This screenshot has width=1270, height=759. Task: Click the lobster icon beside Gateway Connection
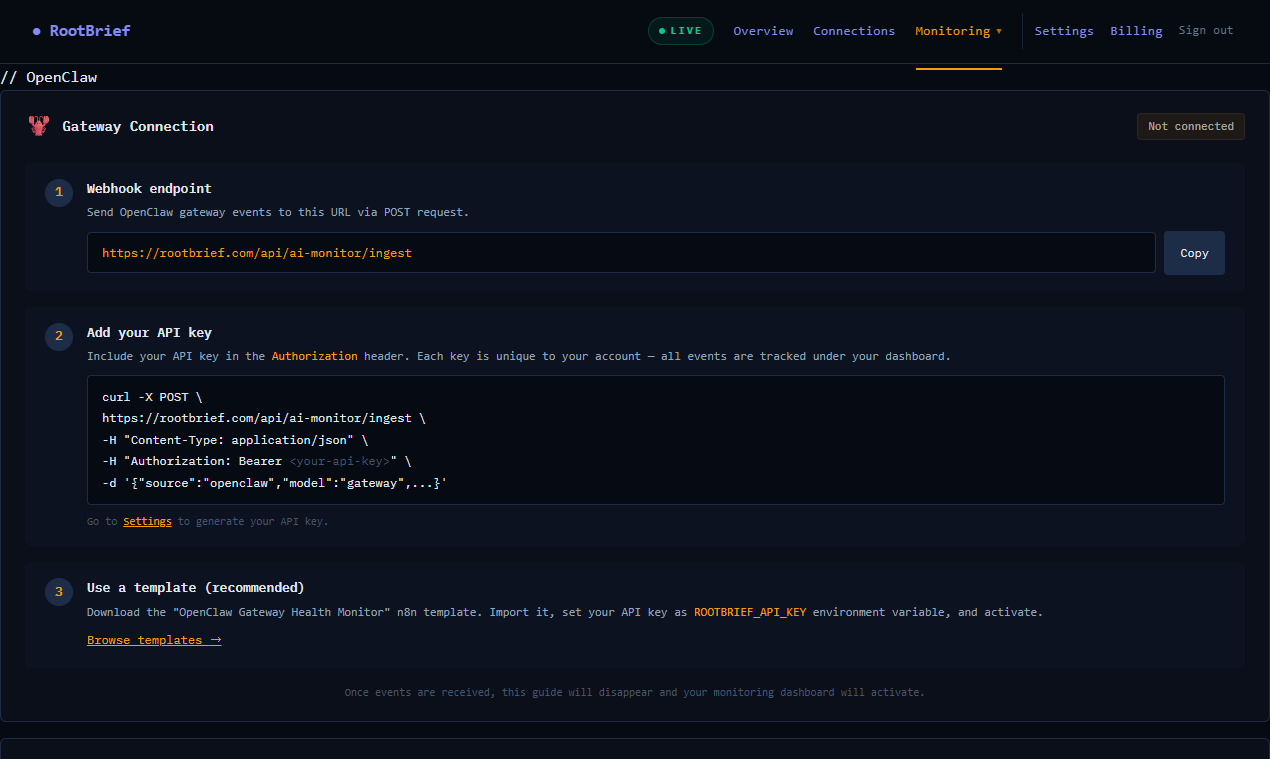[x=39, y=126]
